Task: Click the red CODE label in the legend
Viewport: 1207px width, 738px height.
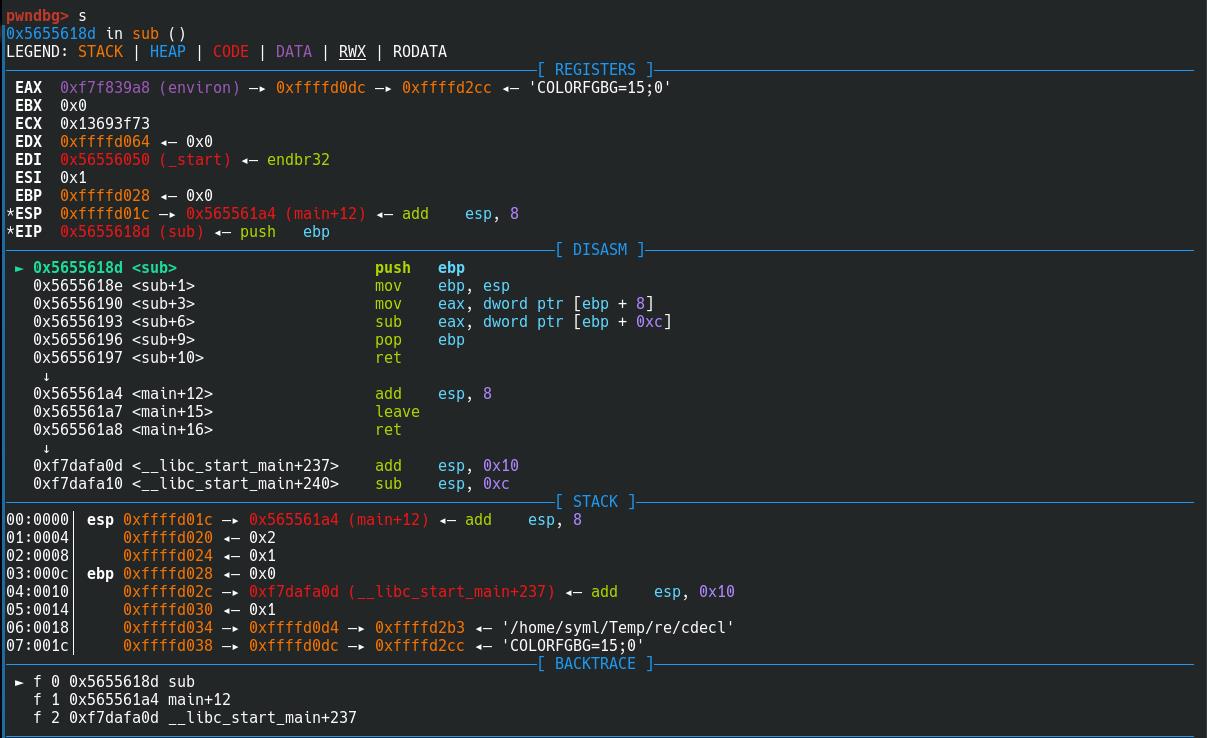Action: pos(230,52)
